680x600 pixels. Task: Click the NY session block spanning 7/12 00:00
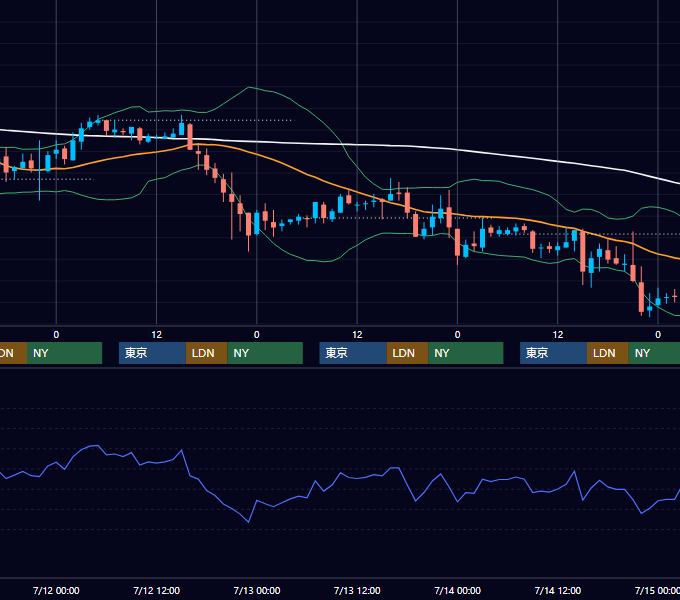click(x=64, y=353)
